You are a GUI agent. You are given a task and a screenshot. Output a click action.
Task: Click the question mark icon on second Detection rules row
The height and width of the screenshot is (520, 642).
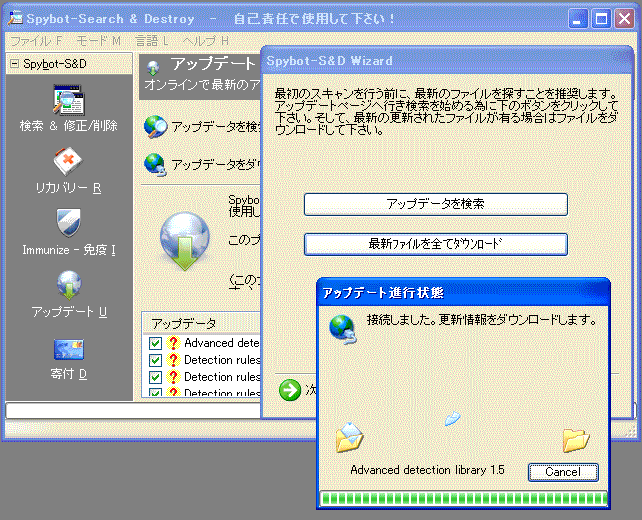pyautogui.click(x=173, y=377)
